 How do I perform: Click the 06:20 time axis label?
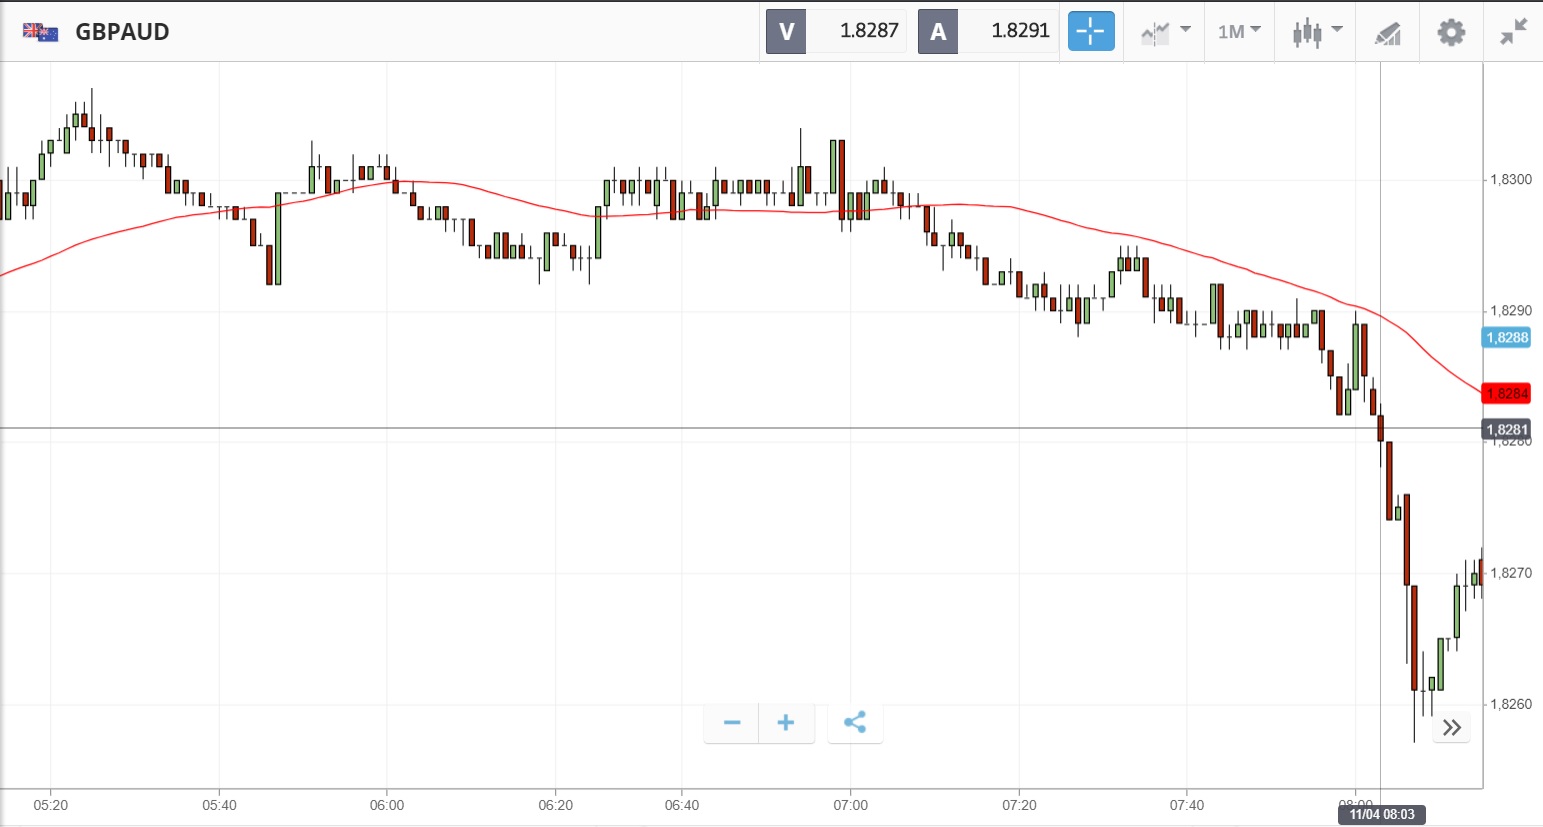coord(556,805)
